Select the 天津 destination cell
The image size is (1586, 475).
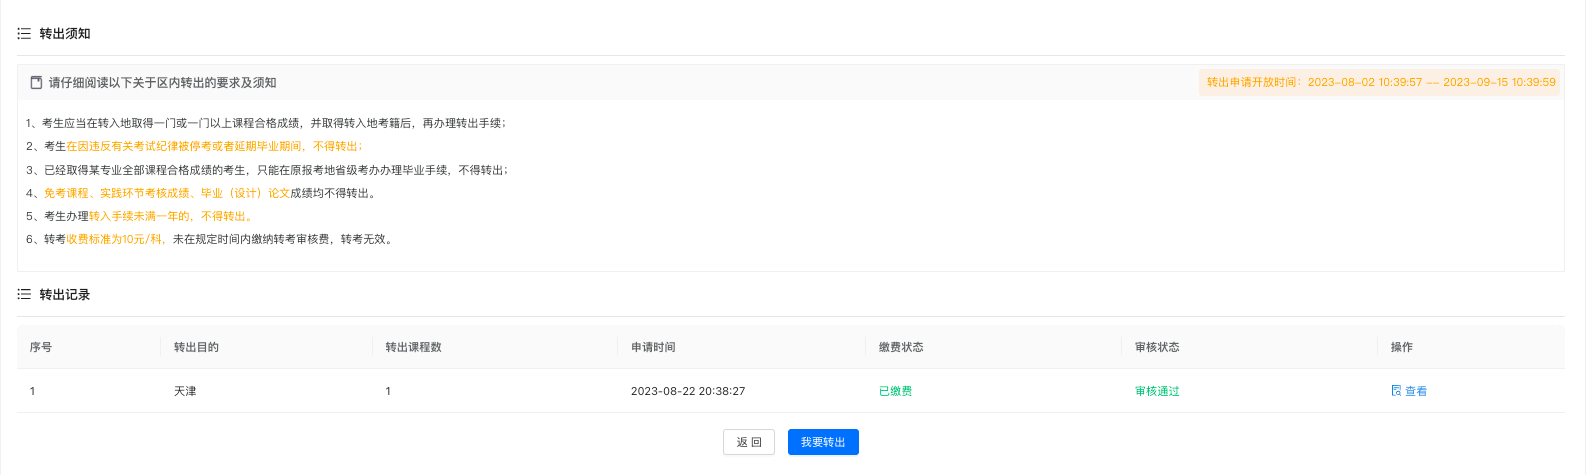(185, 391)
